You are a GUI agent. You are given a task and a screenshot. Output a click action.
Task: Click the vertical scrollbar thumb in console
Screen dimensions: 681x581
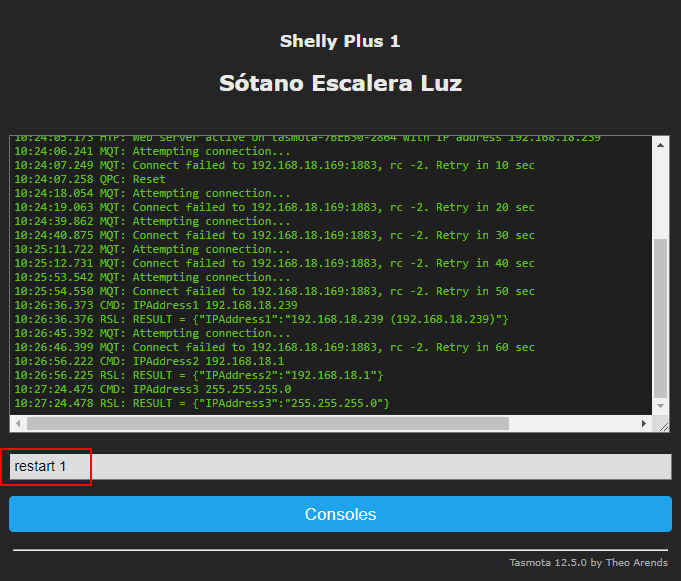click(x=660, y=318)
